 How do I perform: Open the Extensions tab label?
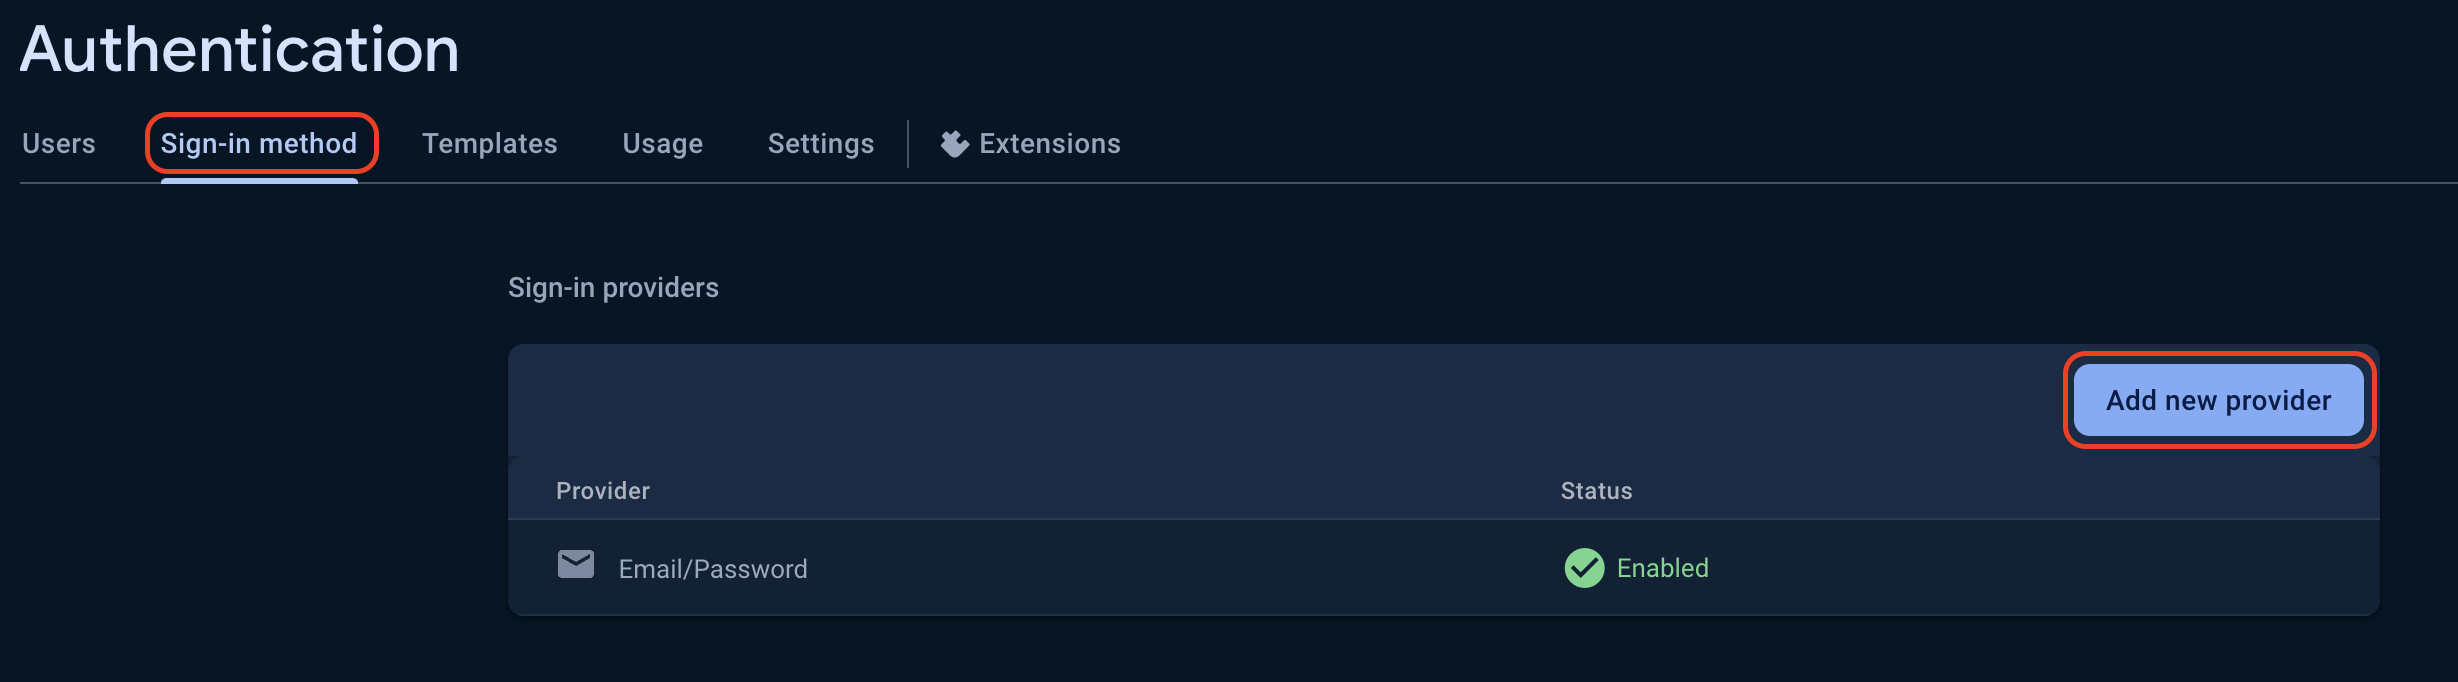(1050, 144)
